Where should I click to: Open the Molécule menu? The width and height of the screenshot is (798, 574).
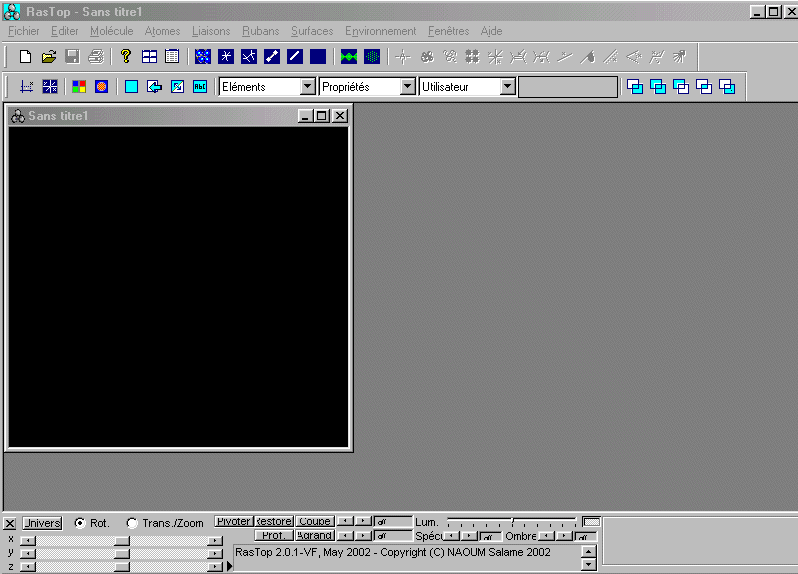click(x=111, y=31)
